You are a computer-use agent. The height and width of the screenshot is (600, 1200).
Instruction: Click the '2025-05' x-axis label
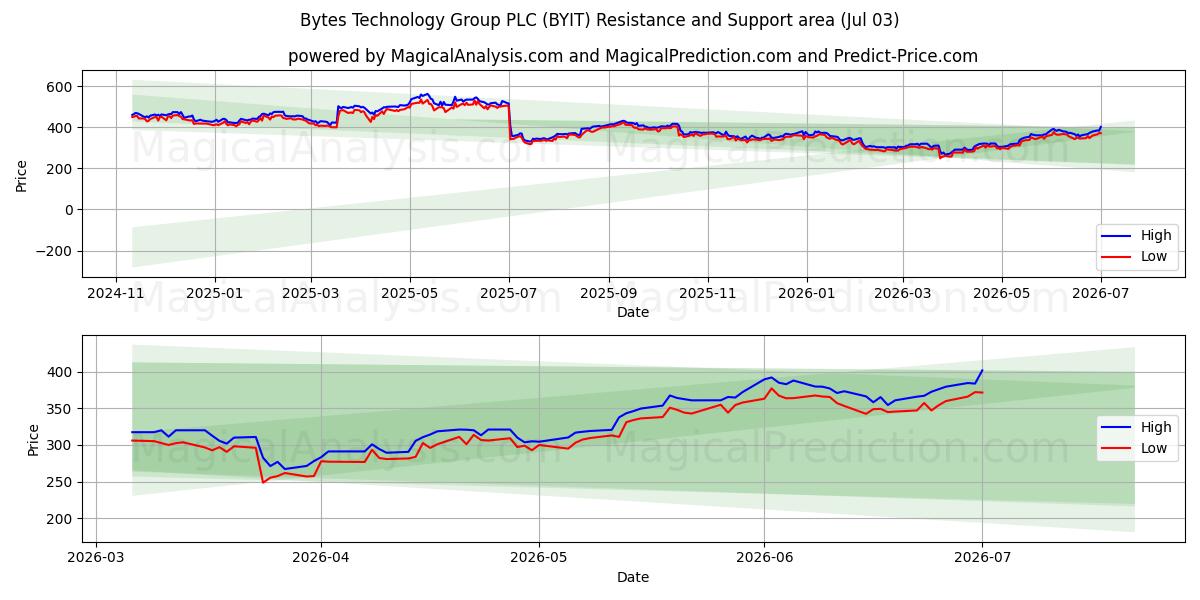(x=409, y=293)
